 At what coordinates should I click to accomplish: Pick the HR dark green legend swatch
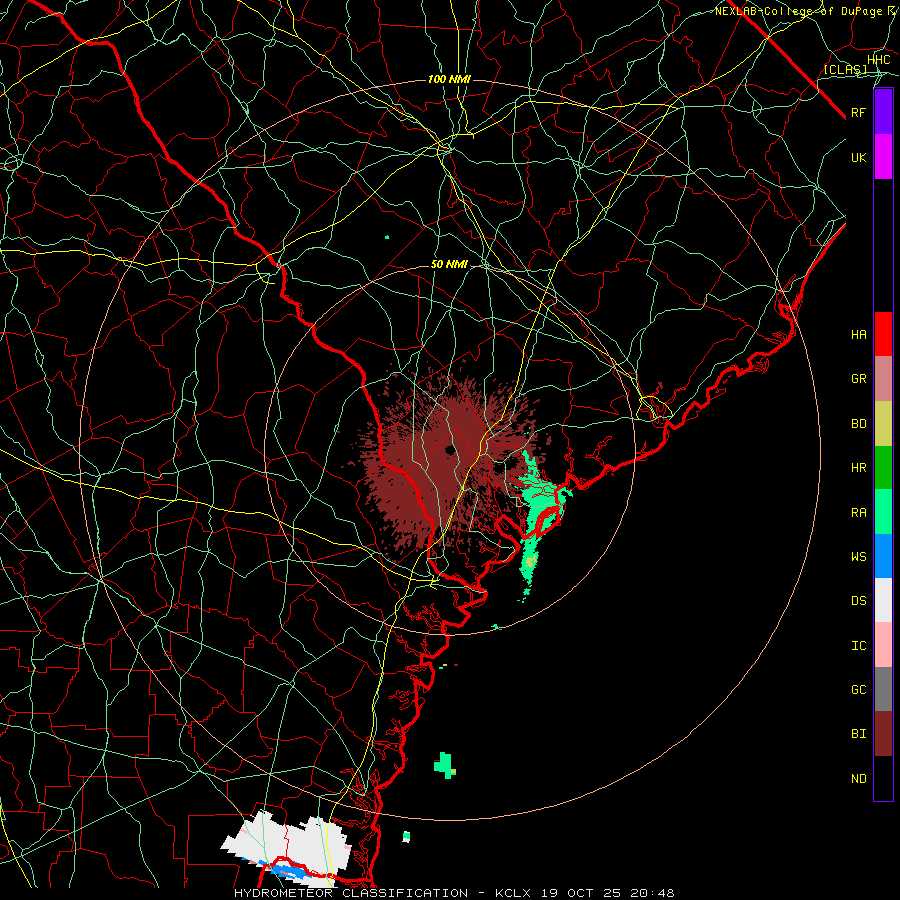tap(883, 468)
